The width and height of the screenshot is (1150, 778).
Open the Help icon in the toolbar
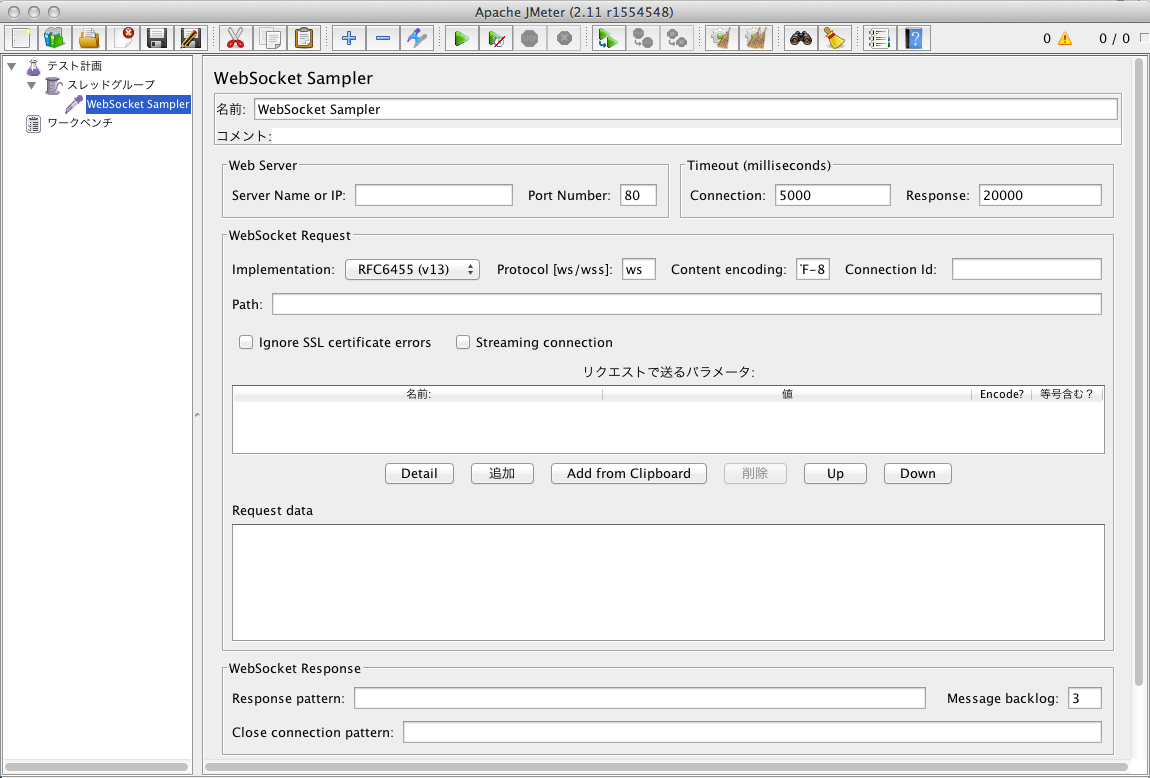tap(913, 38)
